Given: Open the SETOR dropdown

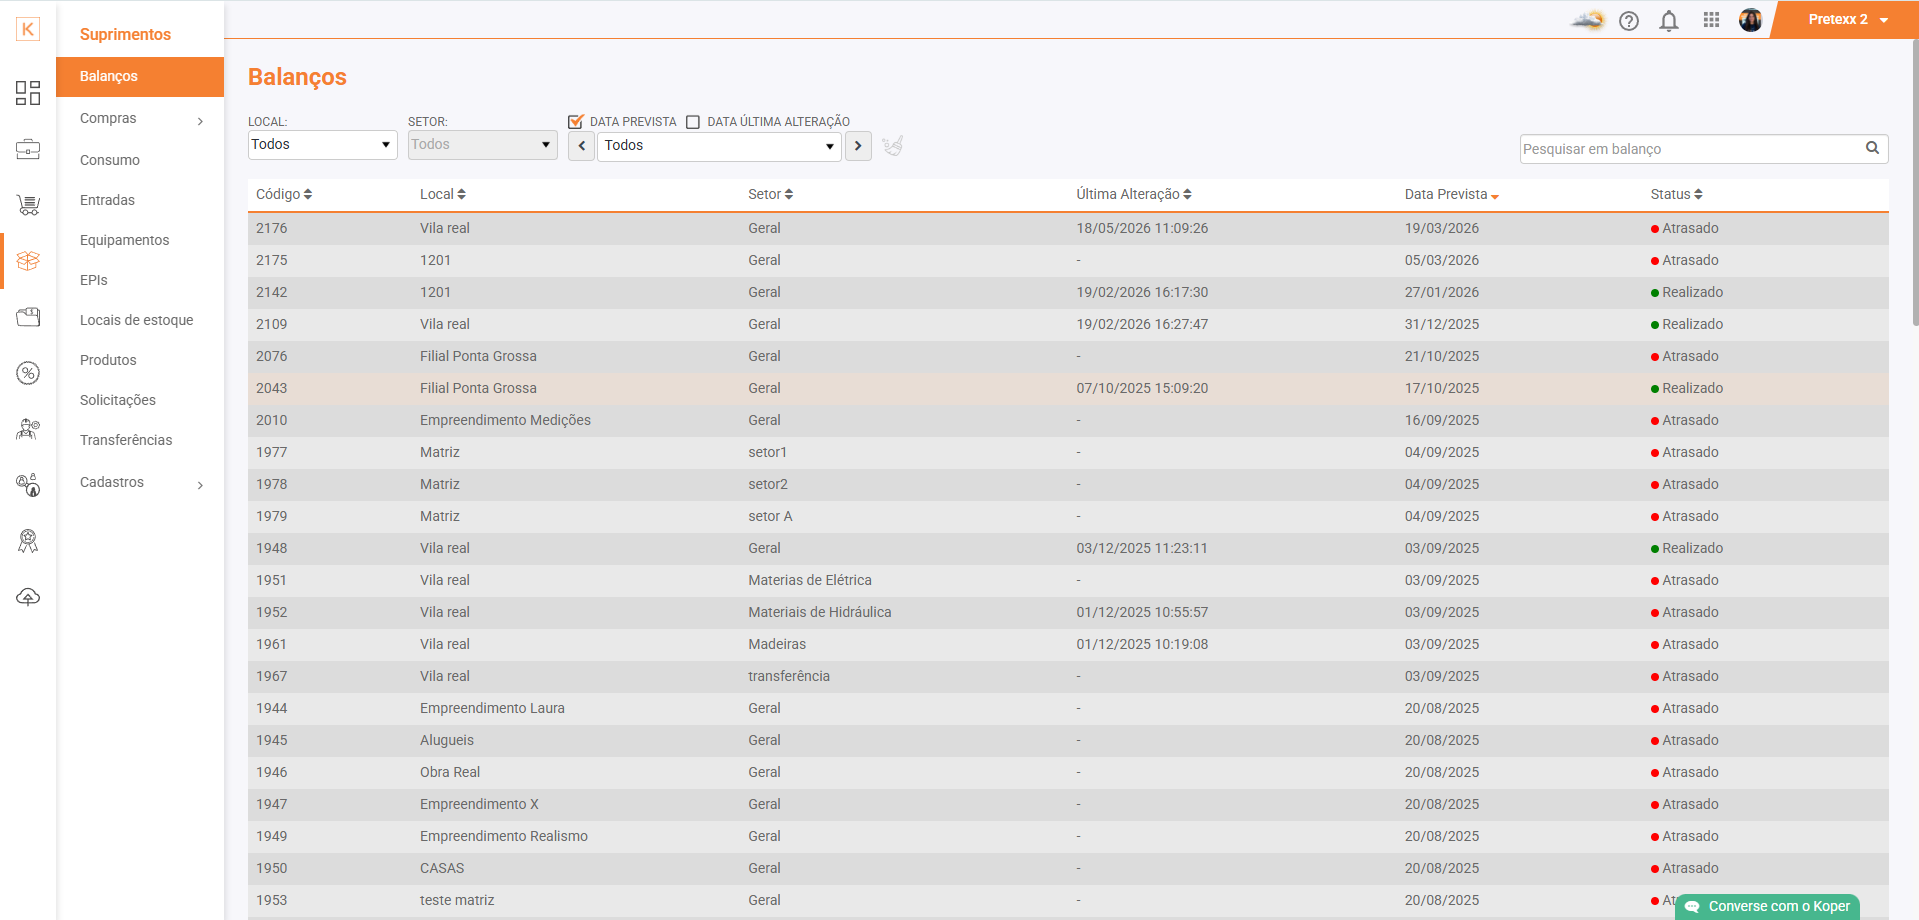Looking at the screenshot, I should click(482, 145).
